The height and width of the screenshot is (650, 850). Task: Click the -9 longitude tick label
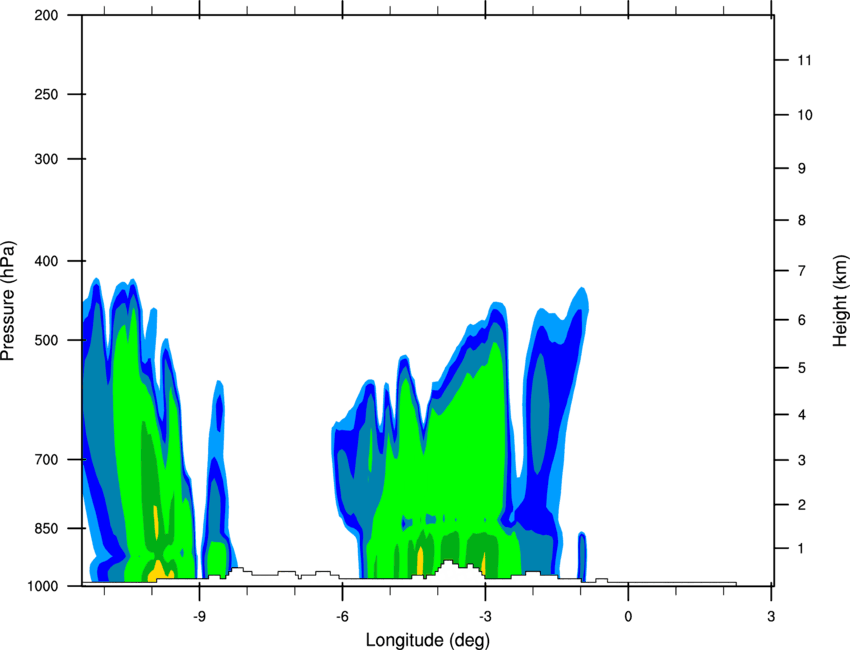click(x=199, y=617)
